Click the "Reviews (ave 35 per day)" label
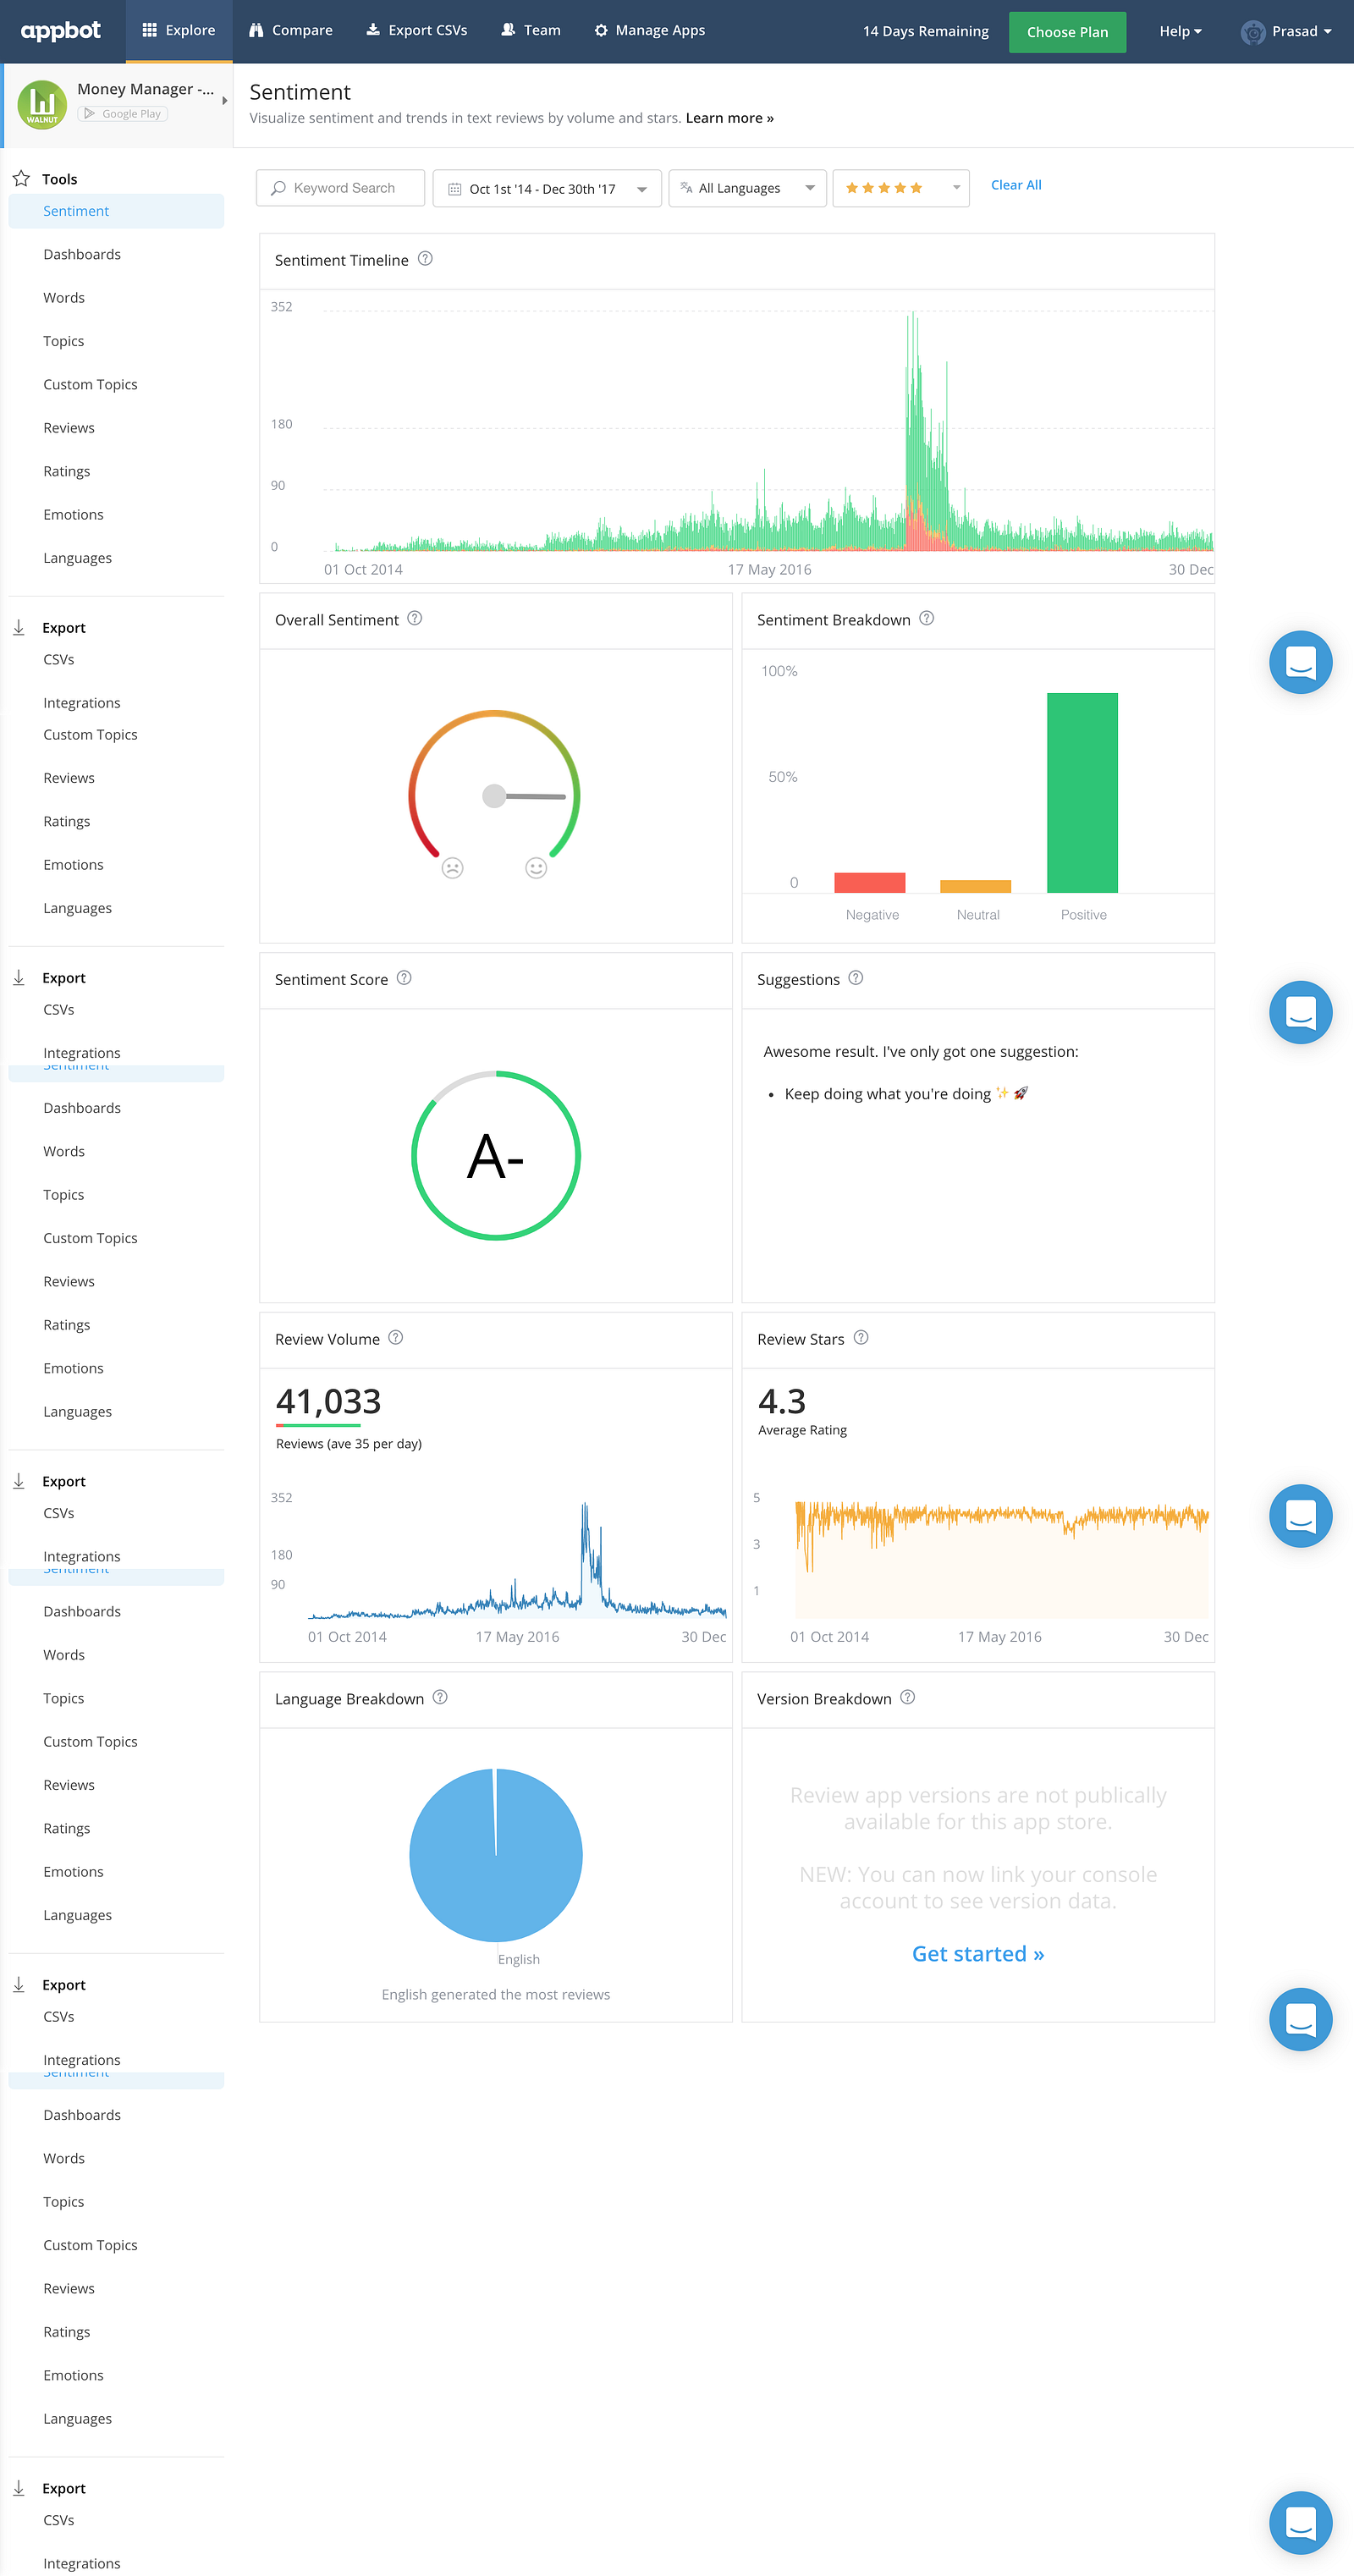1354x2576 pixels. (349, 1443)
